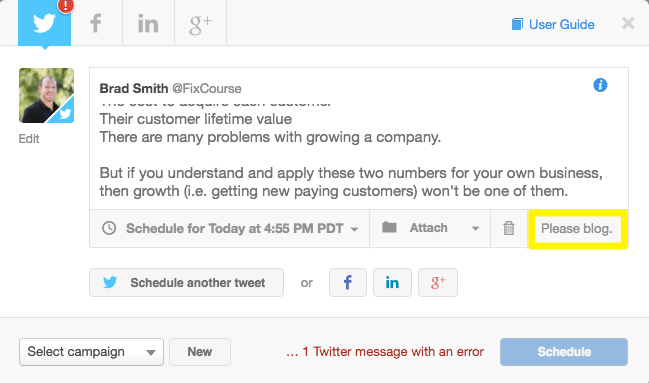Open the Attach dropdown menu
649x383 pixels.
pyautogui.click(x=430, y=228)
